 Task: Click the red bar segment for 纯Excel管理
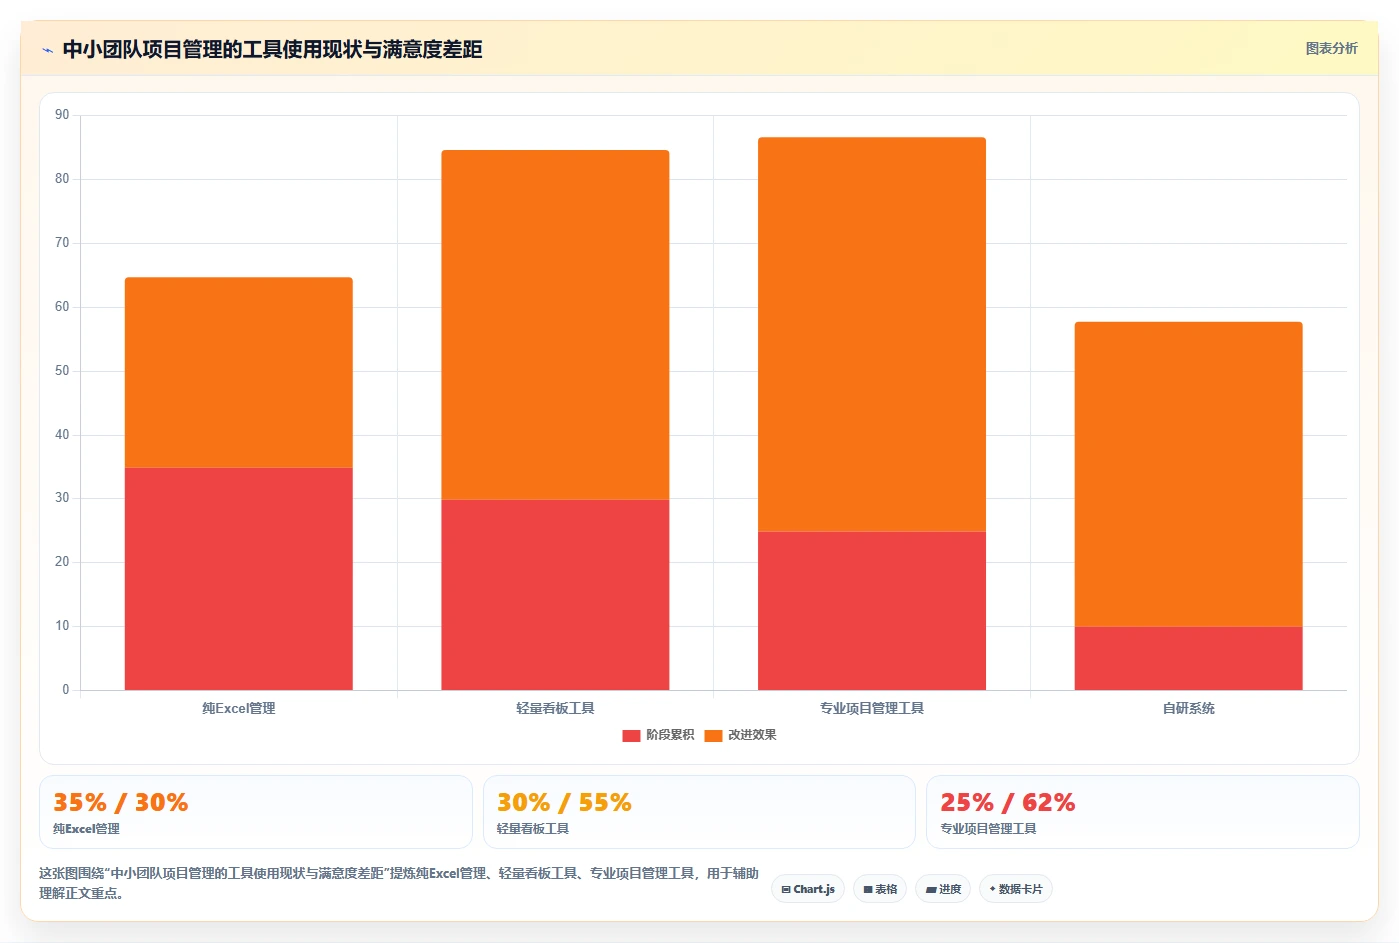coord(238,579)
